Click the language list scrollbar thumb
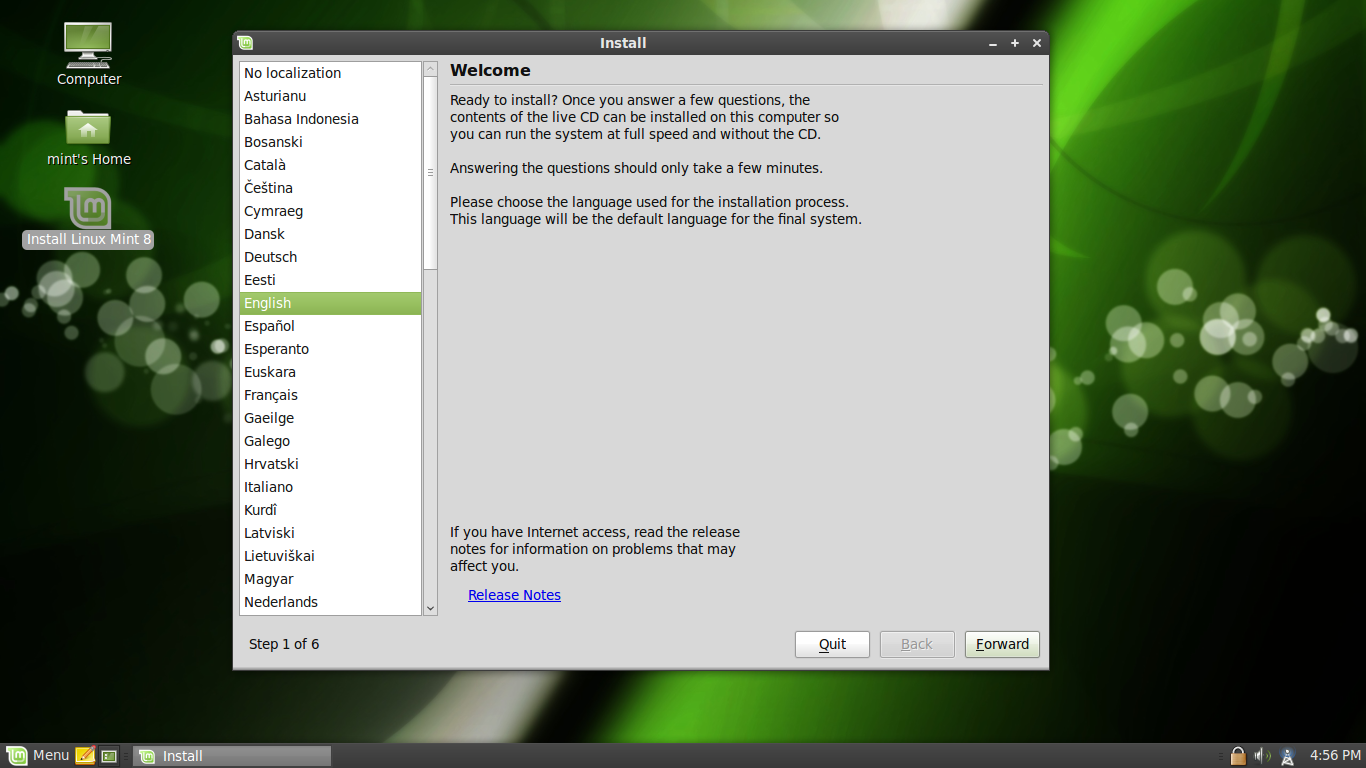1366x768 pixels. pyautogui.click(x=431, y=173)
